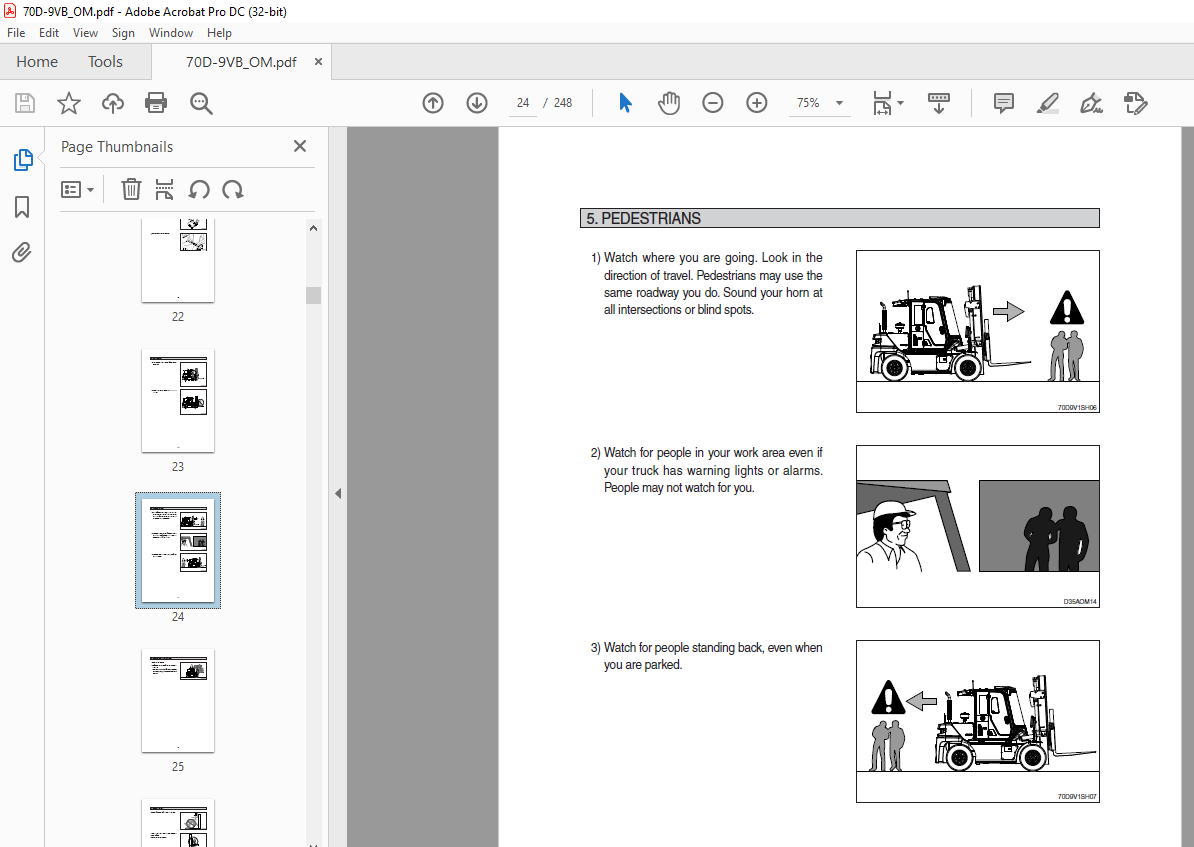Image resolution: width=1194 pixels, height=847 pixels.
Task: Add a comment with sticky note icon
Action: (1003, 103)
